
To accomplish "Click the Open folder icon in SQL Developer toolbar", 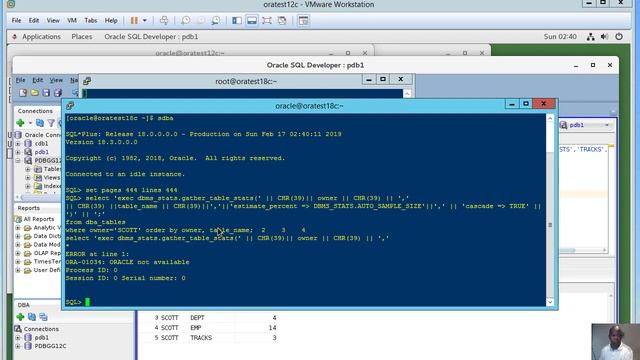I will click(x=35, y=93).
